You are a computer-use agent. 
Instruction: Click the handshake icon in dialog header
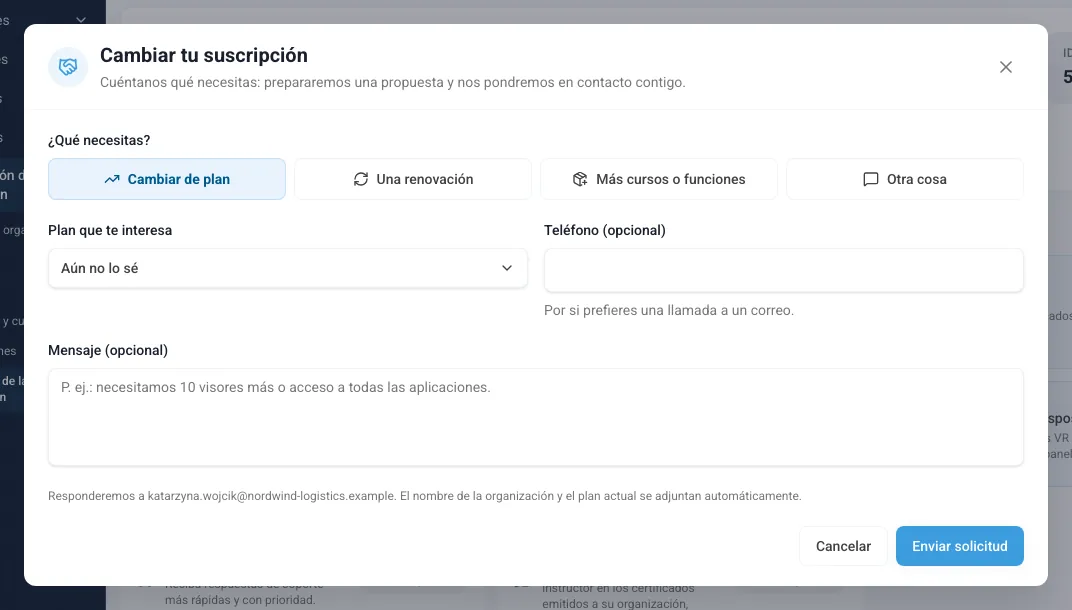click(68, 67)
